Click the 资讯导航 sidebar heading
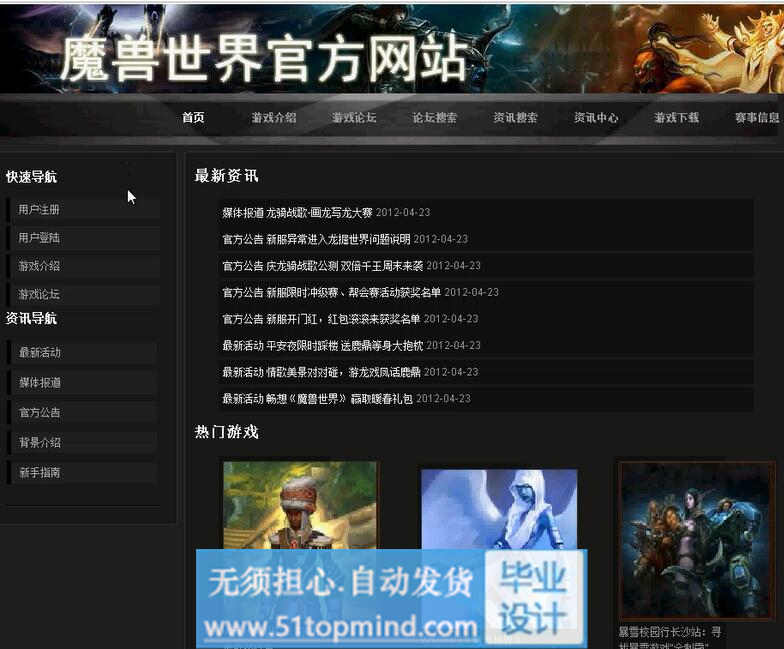This screenshot has width=784, height=649. (x=31, y=318)
